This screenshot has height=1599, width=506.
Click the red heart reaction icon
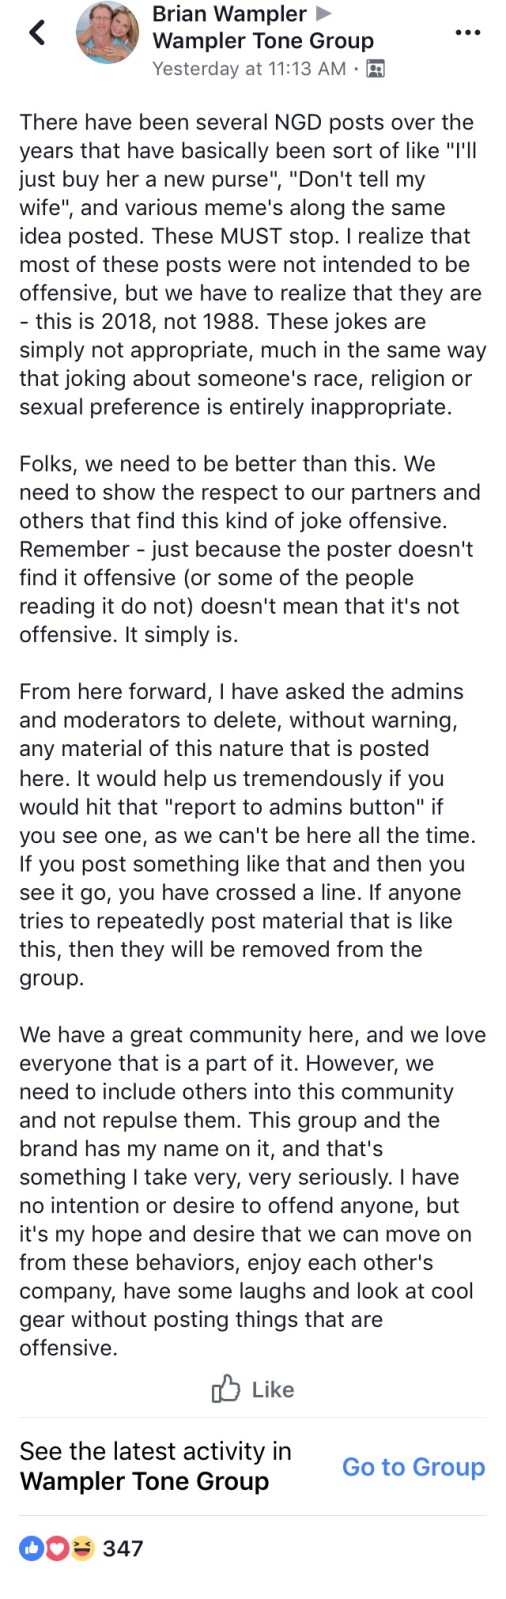tap(57, 1548)
